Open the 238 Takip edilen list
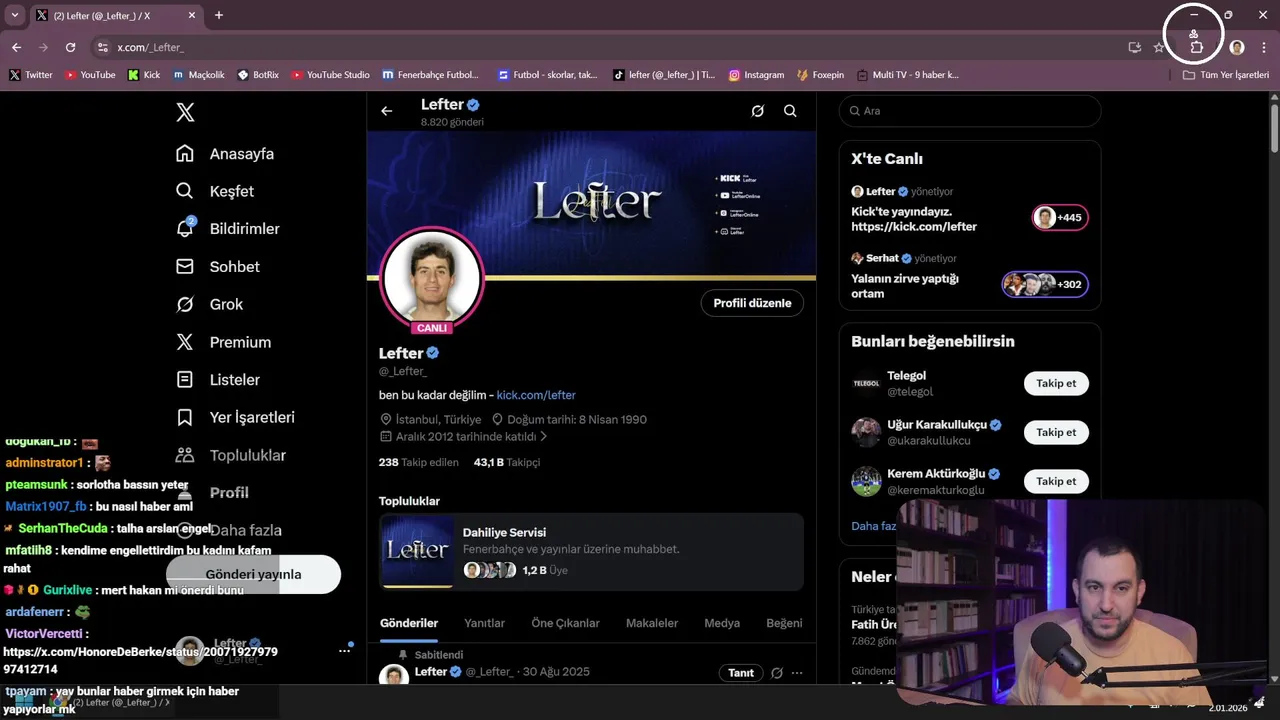The width and height of the screenshot is (1280, 720). pyautogui.click(x=418, y=462)
